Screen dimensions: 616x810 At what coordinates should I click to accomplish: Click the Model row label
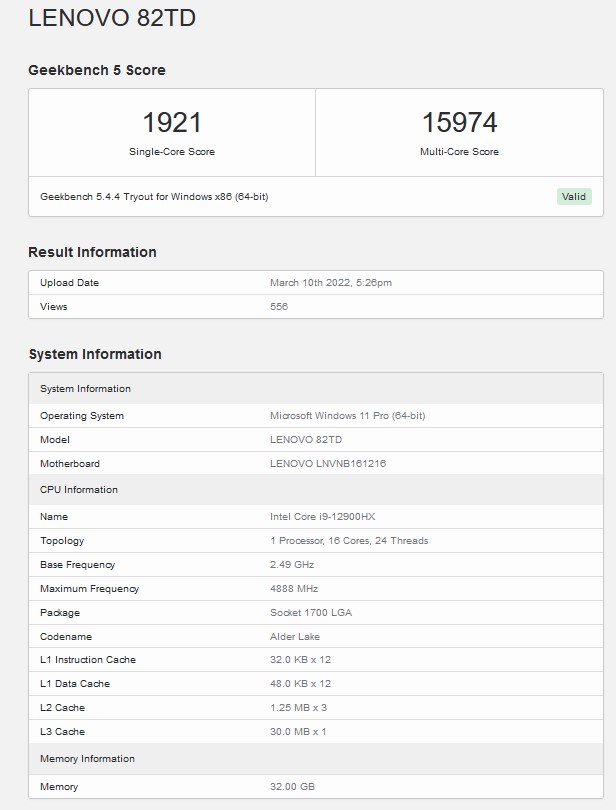(x=55, y=440)
